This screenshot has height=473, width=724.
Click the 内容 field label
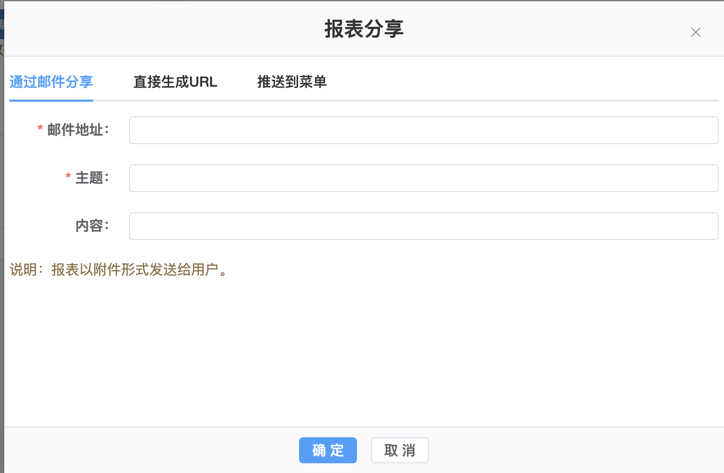click(x=92, y=226)
